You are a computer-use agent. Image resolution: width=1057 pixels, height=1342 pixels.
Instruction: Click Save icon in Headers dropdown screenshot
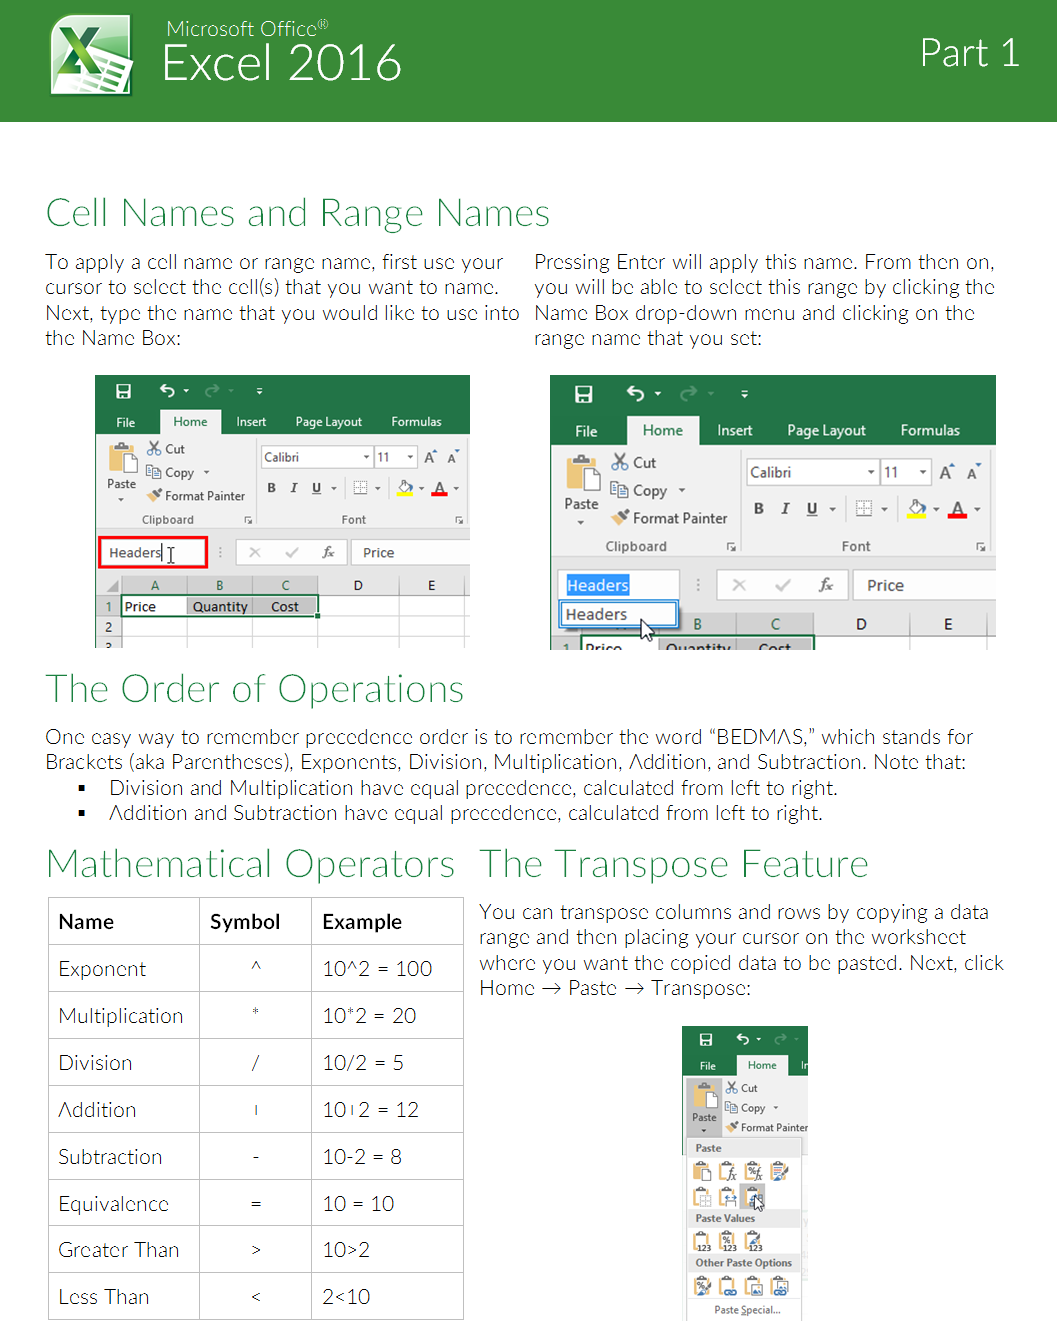point(583,394)
